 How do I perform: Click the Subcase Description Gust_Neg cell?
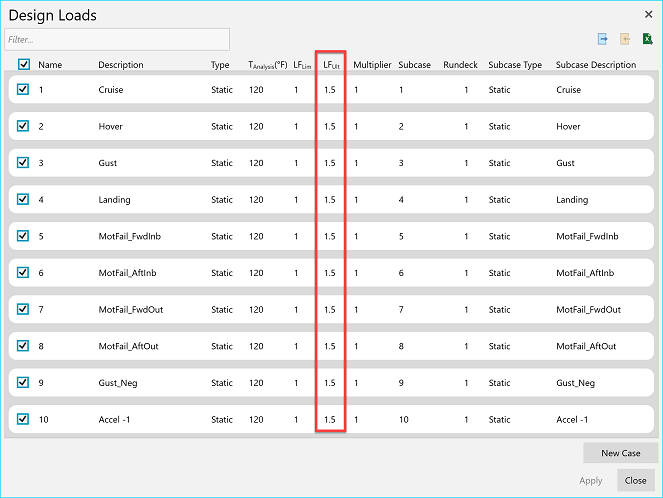[x=575, y=383]
